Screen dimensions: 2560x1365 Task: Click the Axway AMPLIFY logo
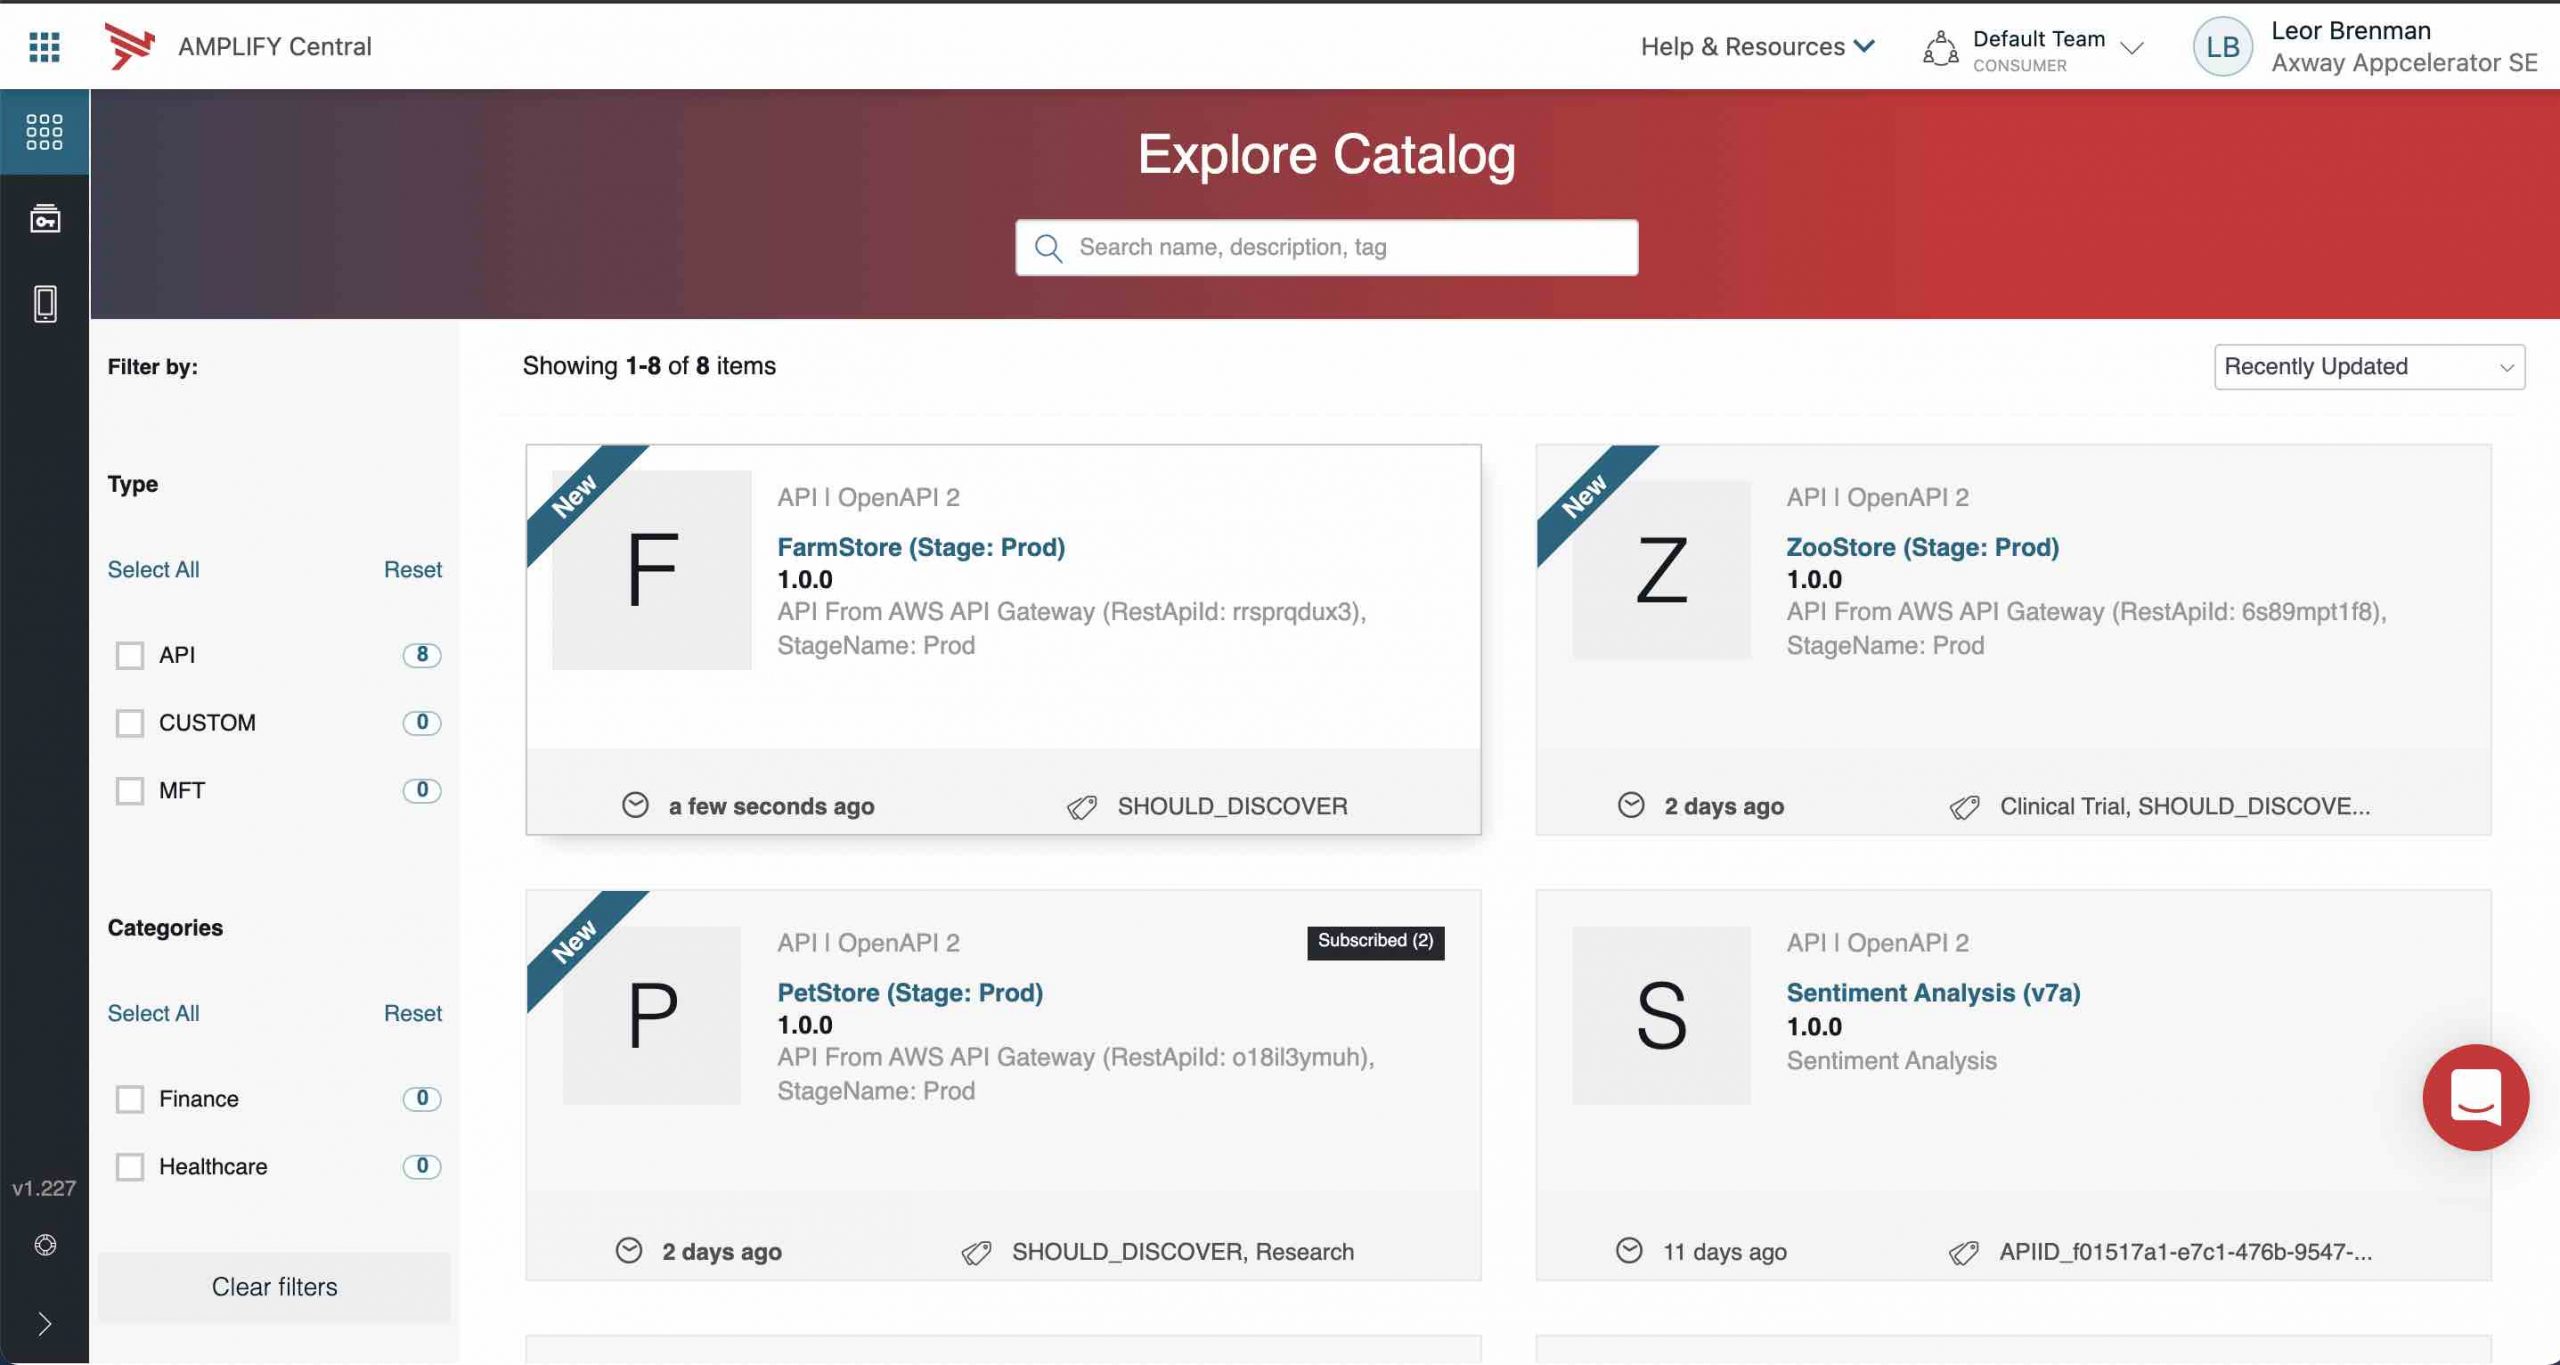pyautogui.click(x=130, y=46)
